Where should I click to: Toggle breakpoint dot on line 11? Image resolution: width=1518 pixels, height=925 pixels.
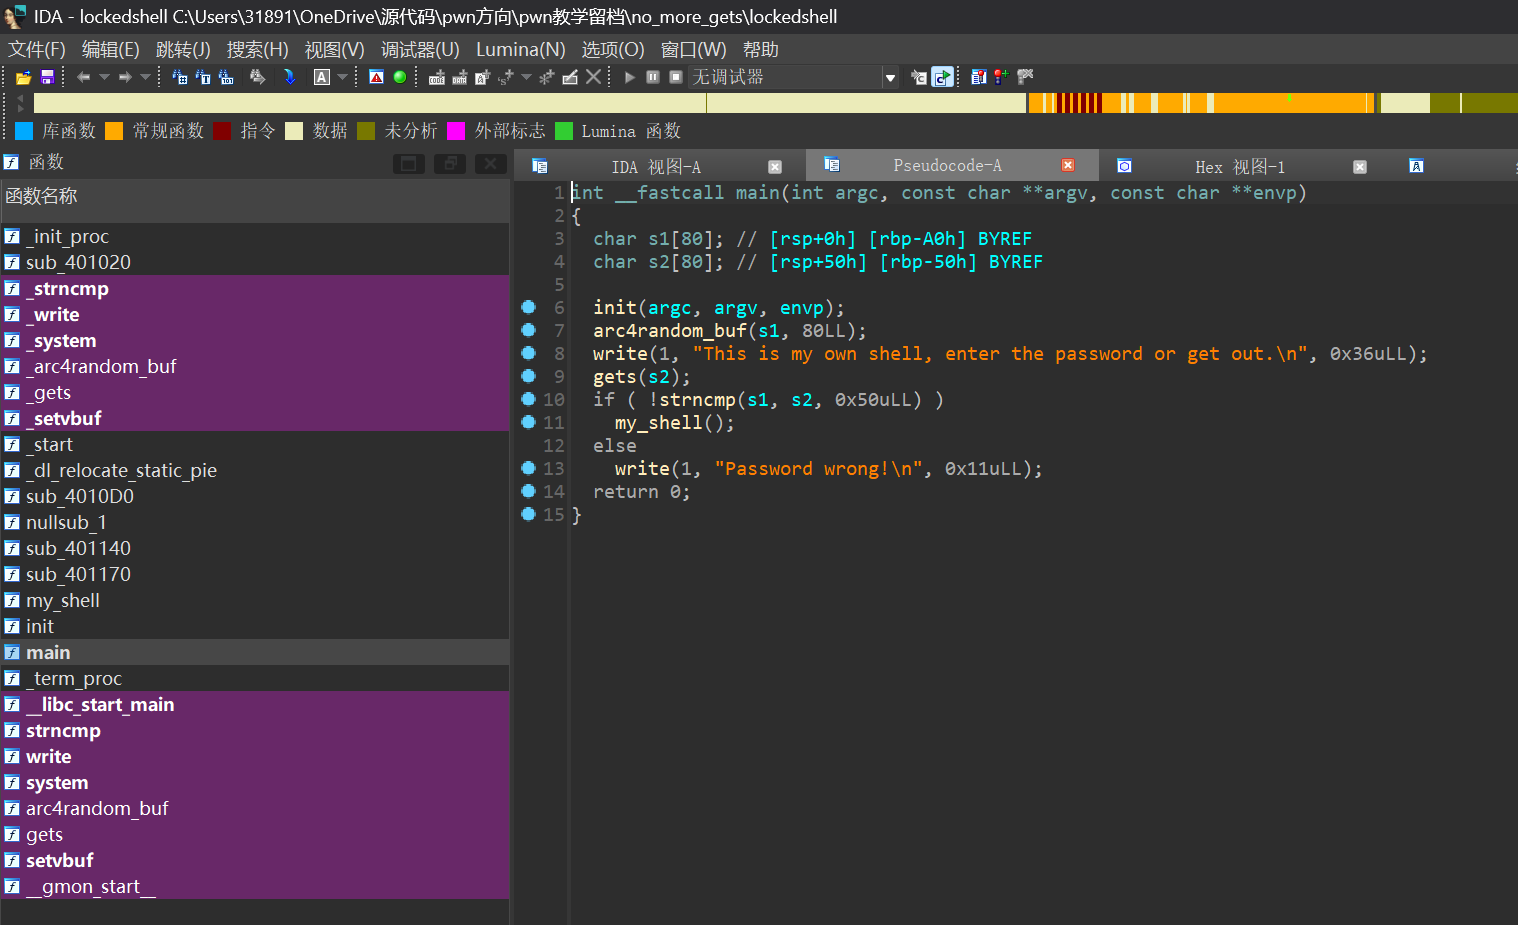pos(529,422)
